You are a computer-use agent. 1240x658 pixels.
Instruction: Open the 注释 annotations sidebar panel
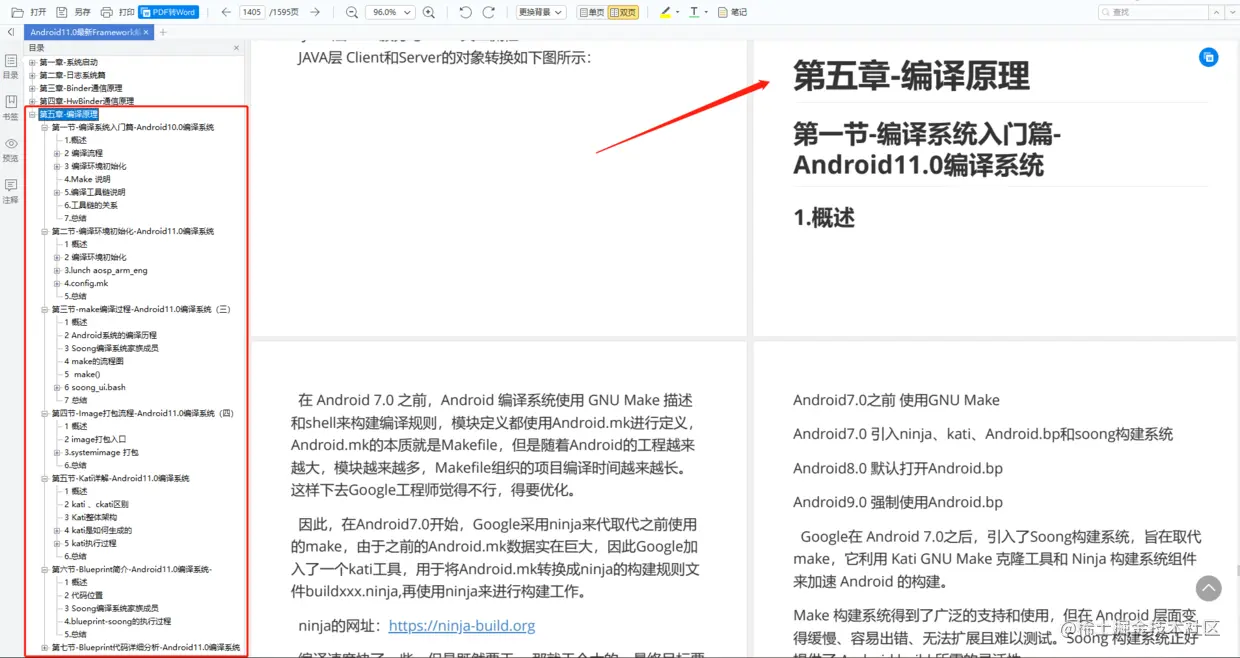pos(10,191)
